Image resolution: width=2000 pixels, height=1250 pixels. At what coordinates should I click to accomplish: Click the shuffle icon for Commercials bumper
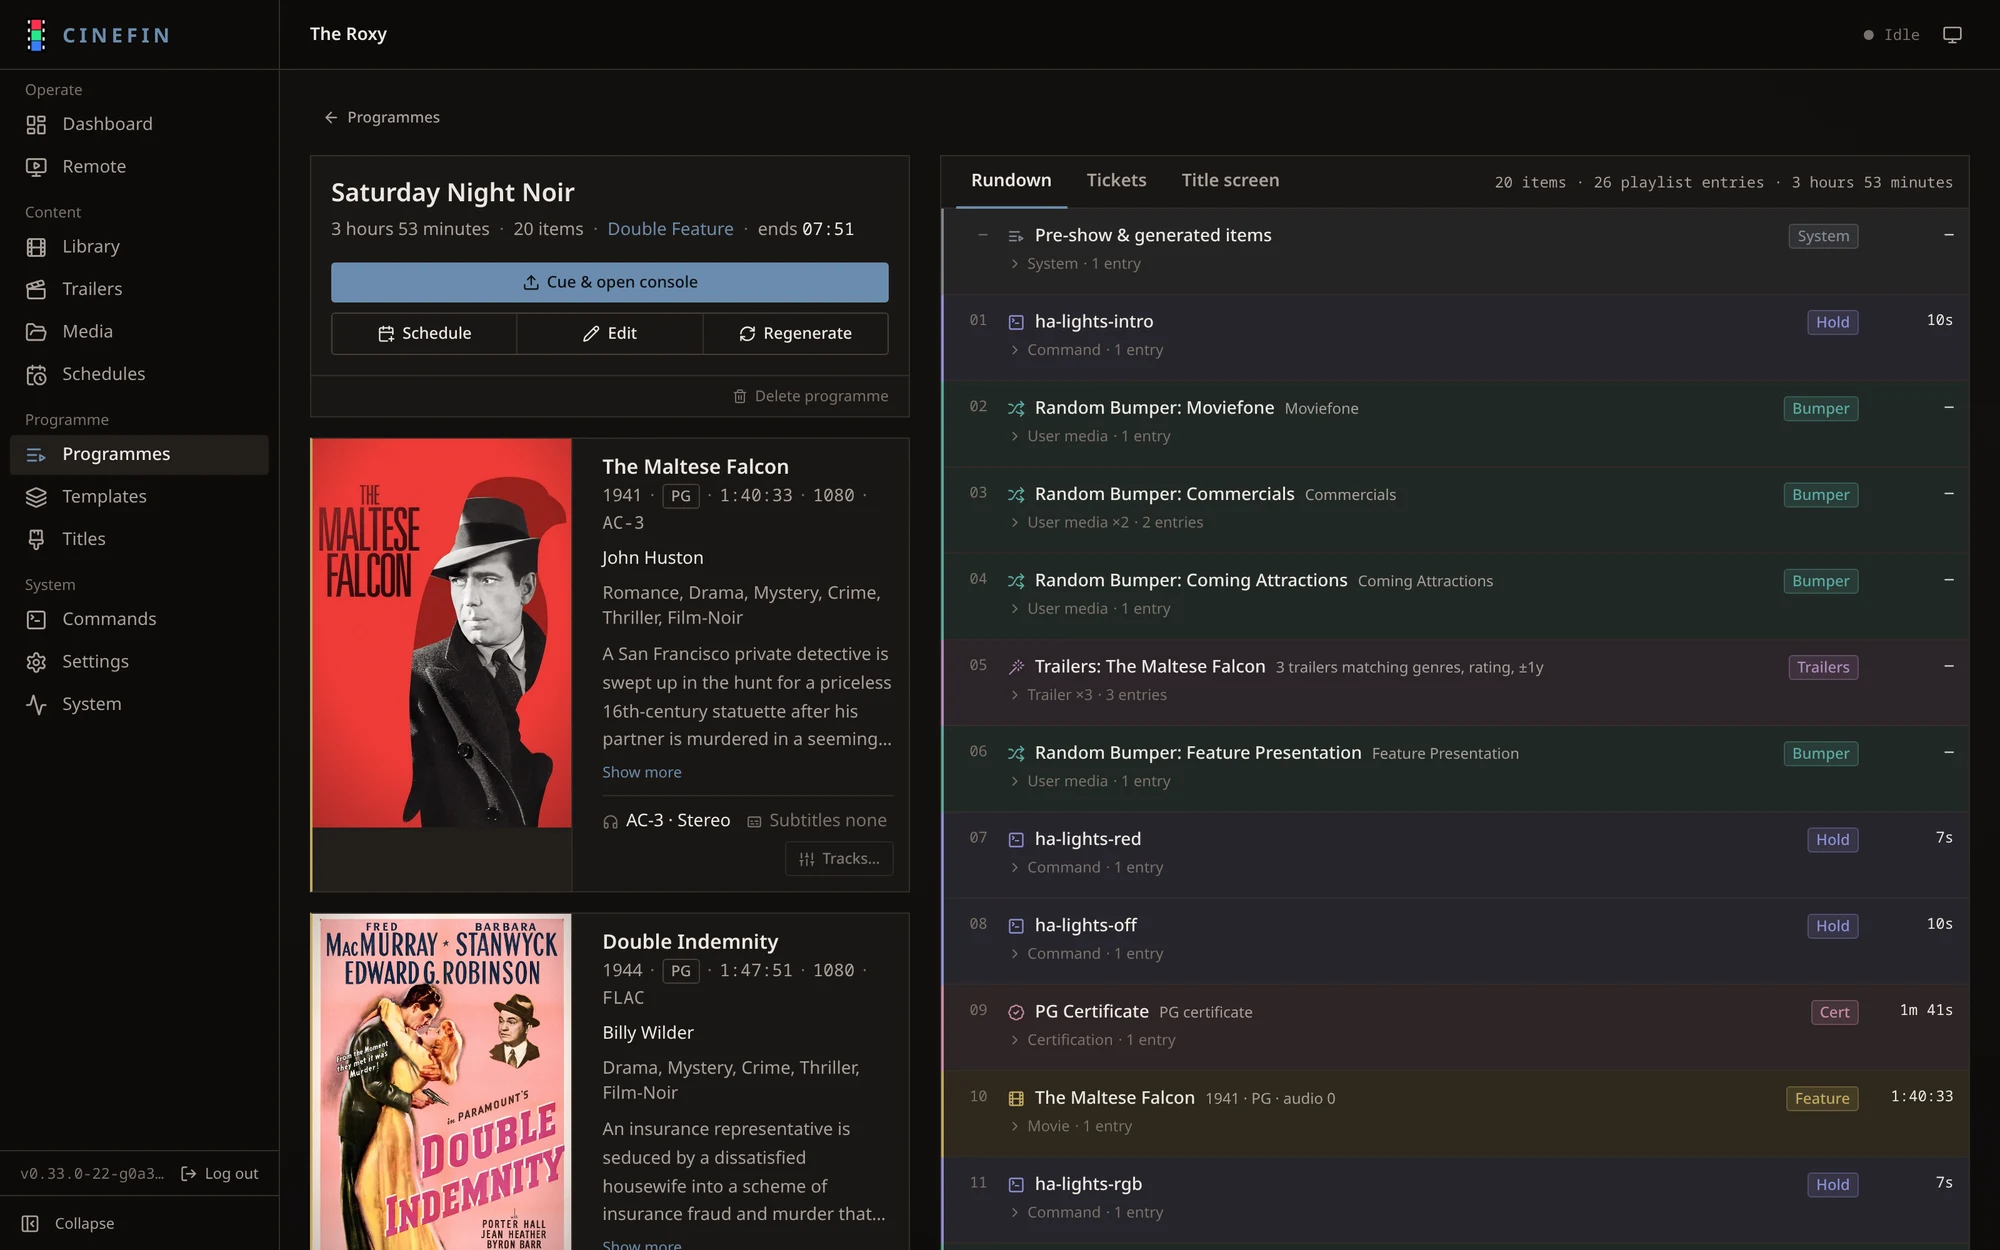[1016, 495]
